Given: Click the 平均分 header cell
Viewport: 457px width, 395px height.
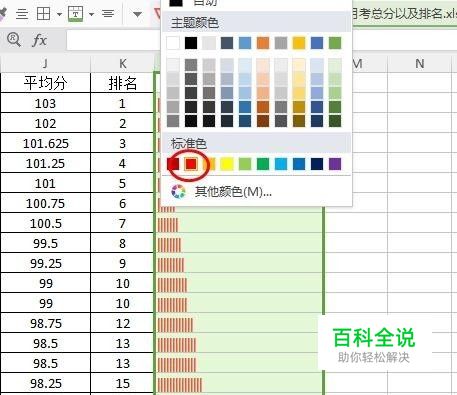Looking at the screenshot, I should [x=45, y=83].
